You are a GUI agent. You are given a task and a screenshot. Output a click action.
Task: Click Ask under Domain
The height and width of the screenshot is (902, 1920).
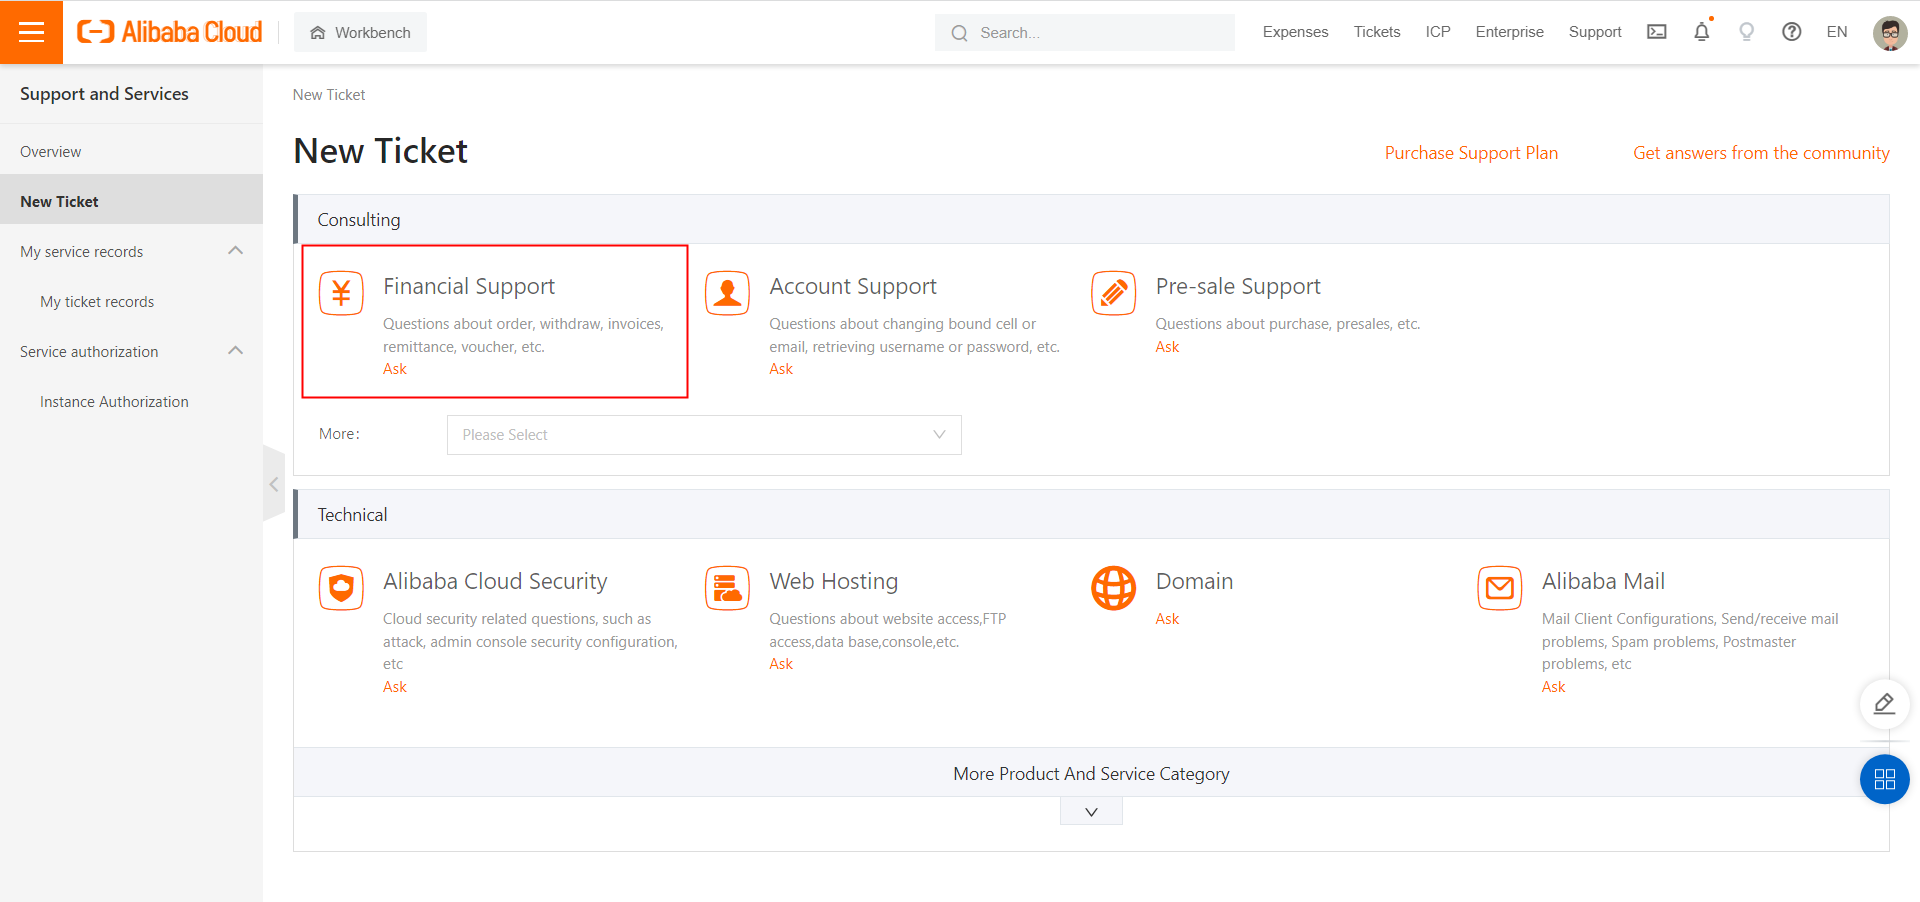[x=1167, y=619]
